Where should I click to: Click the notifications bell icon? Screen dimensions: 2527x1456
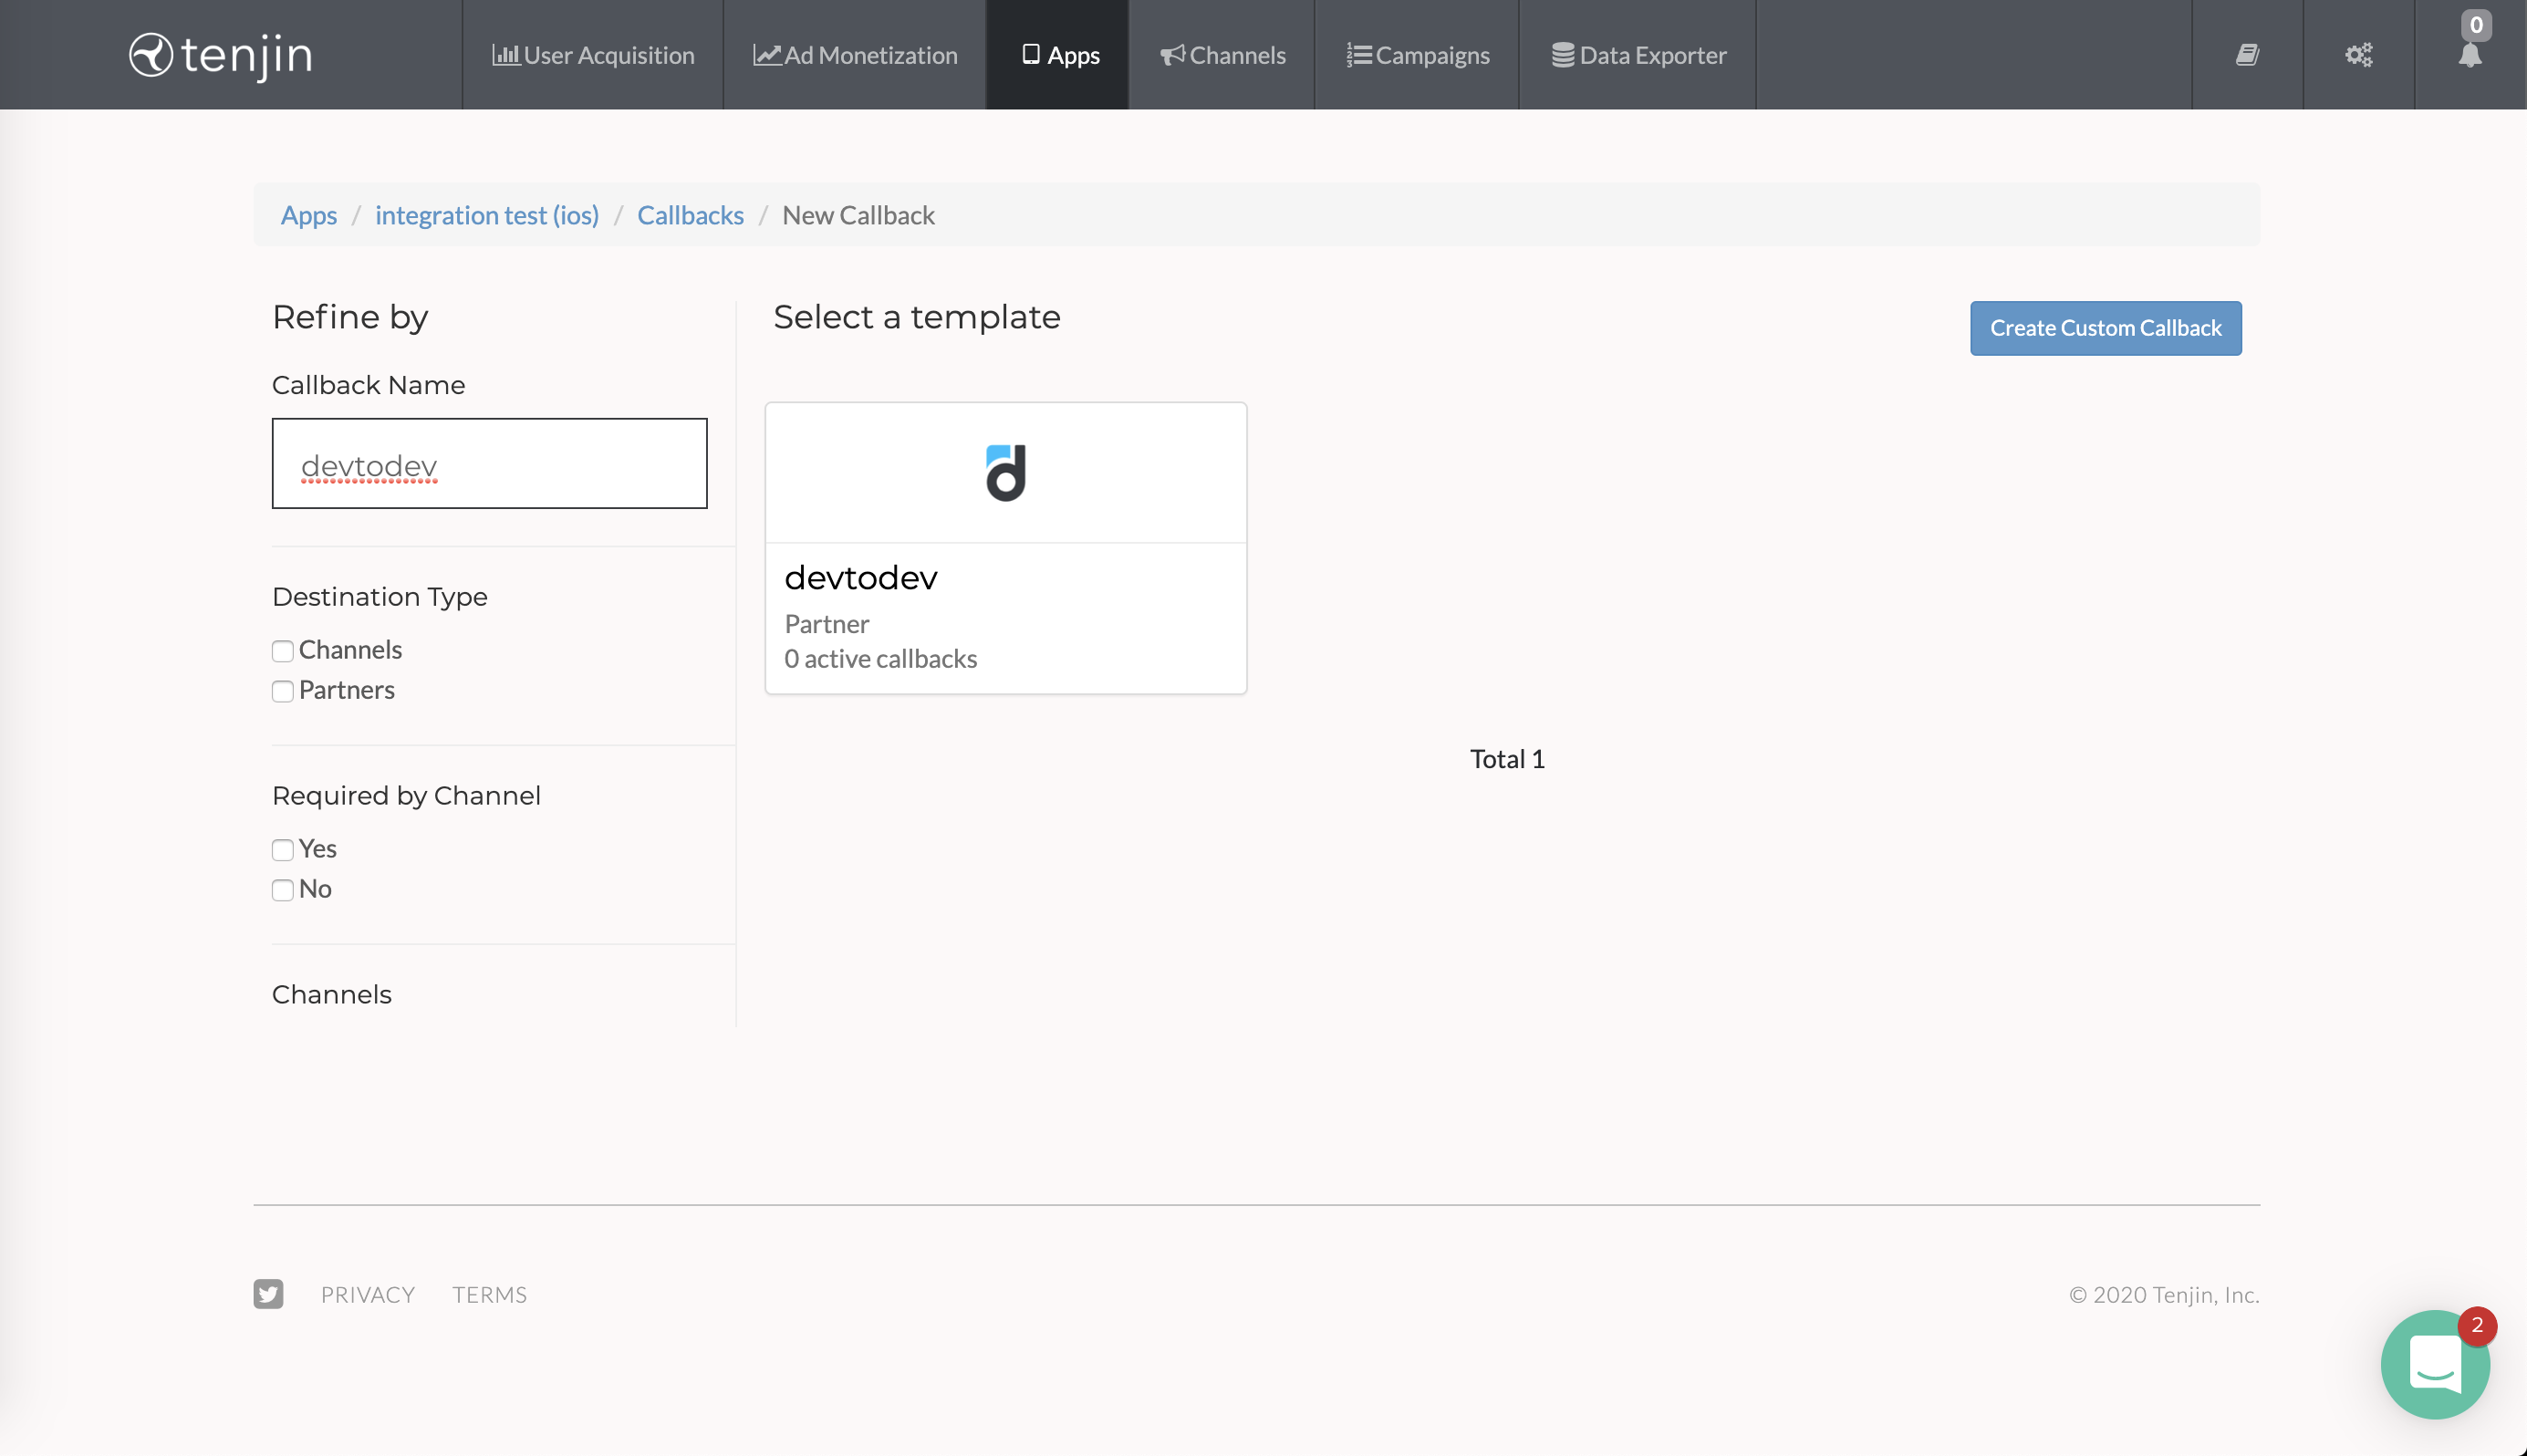(2469, 57)
